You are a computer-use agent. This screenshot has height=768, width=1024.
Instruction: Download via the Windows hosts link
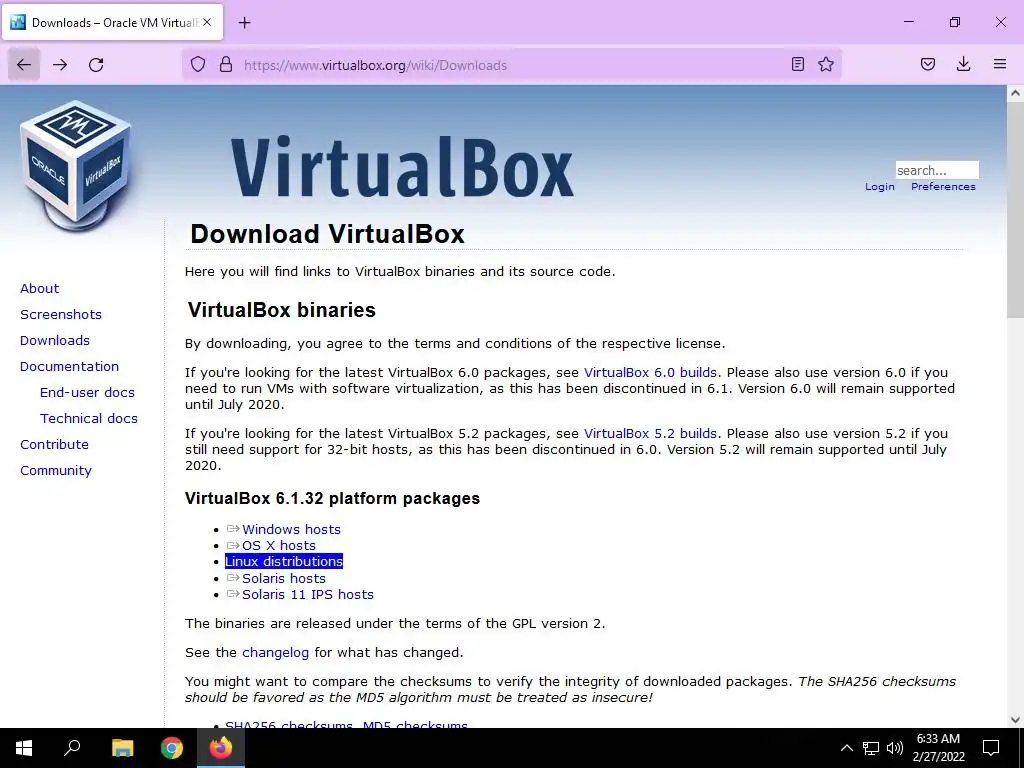(291, 530)
